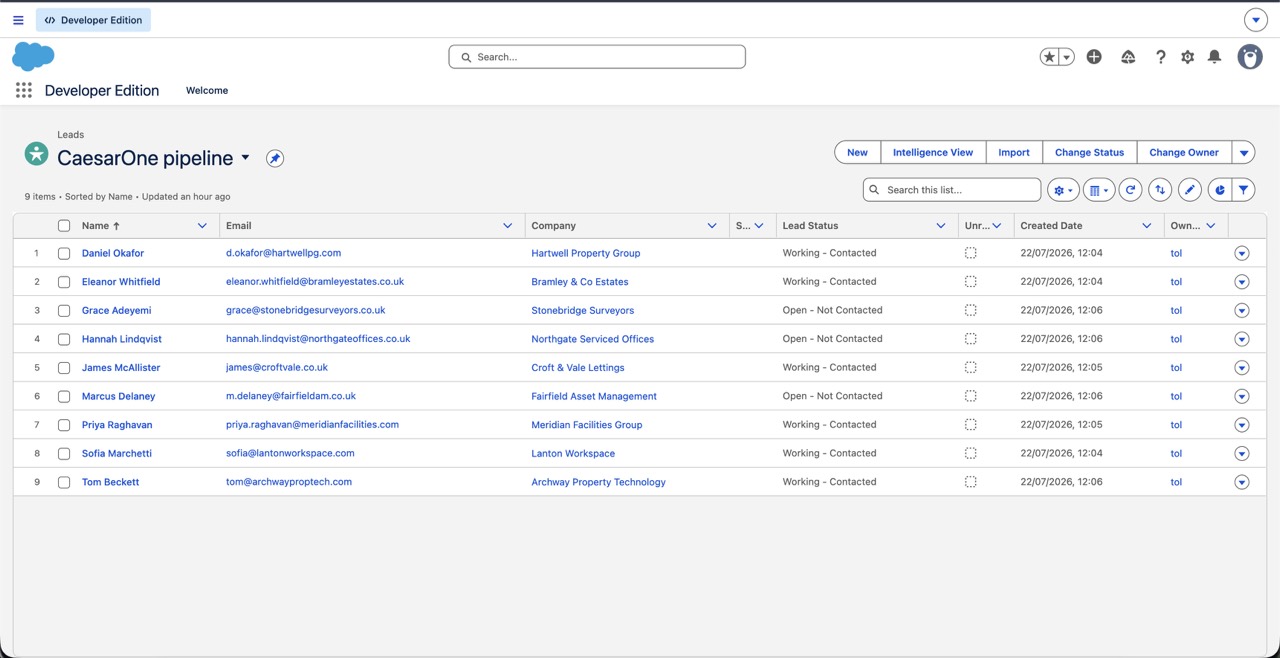Open the Hartwell Property Group company link
The height and width of the screenshot is (658, 1280).
pos(586,253)
